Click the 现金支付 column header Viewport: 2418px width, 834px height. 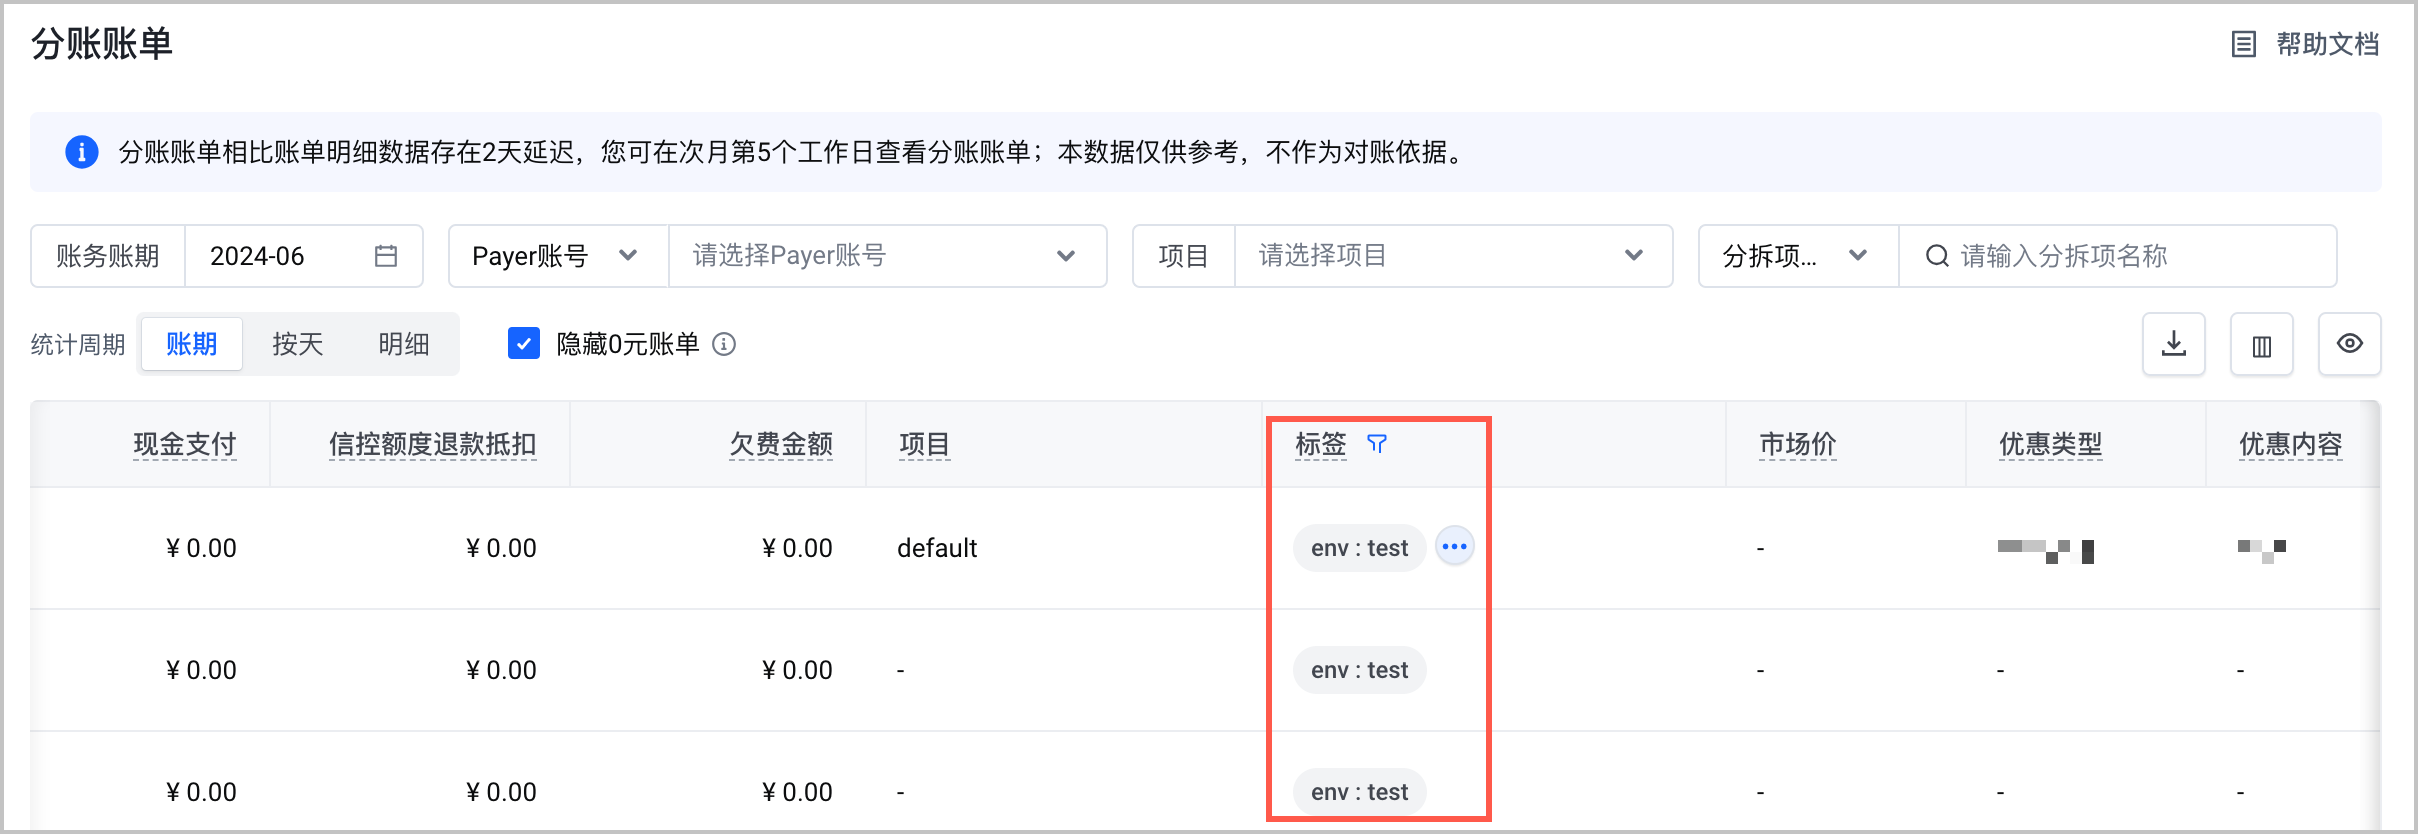(x=185, y=444)
